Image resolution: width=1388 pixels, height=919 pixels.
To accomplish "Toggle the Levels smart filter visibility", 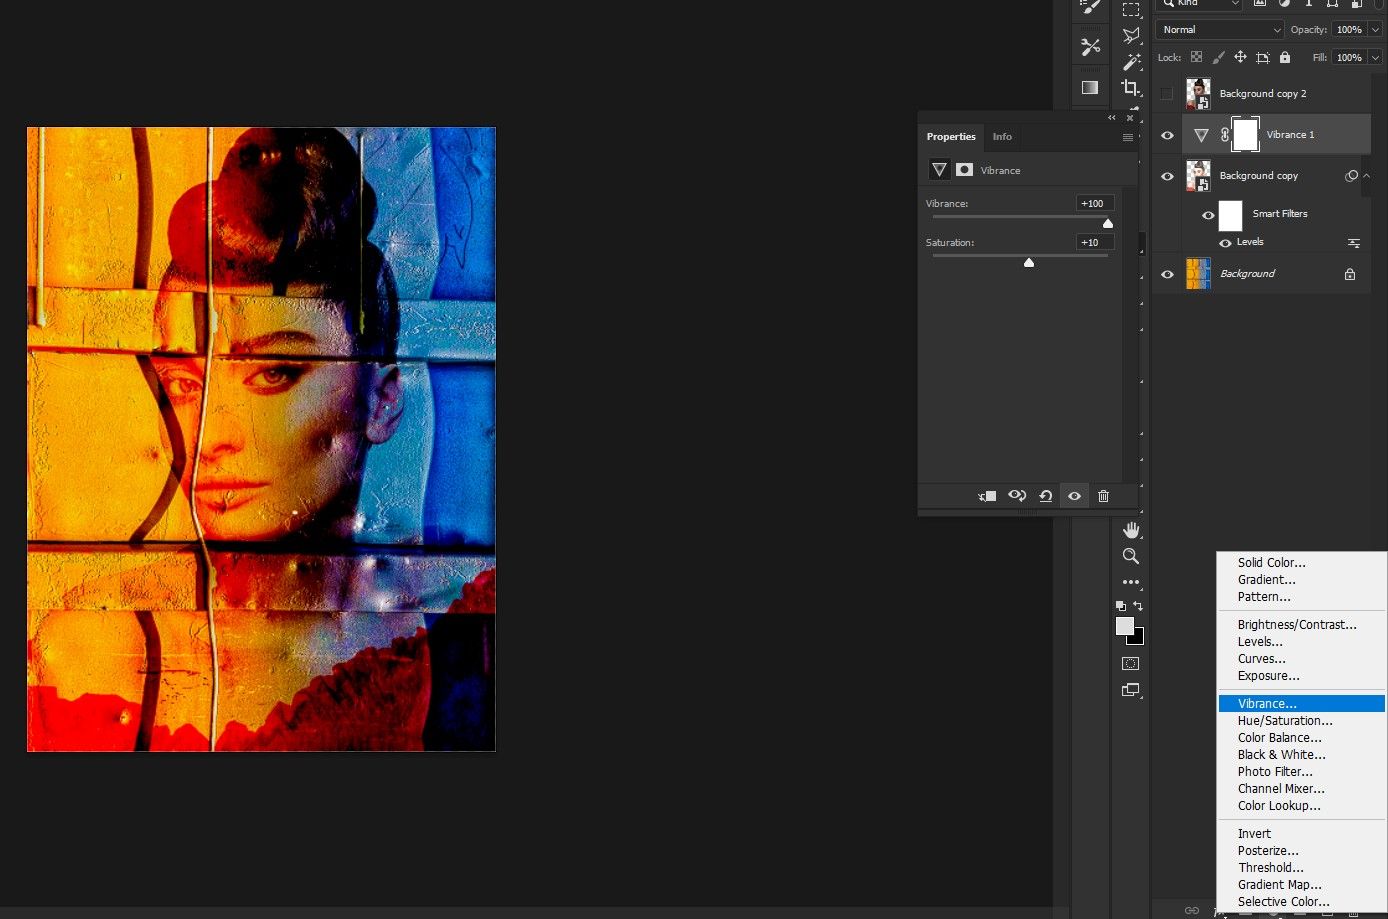I will point(1226,242).
